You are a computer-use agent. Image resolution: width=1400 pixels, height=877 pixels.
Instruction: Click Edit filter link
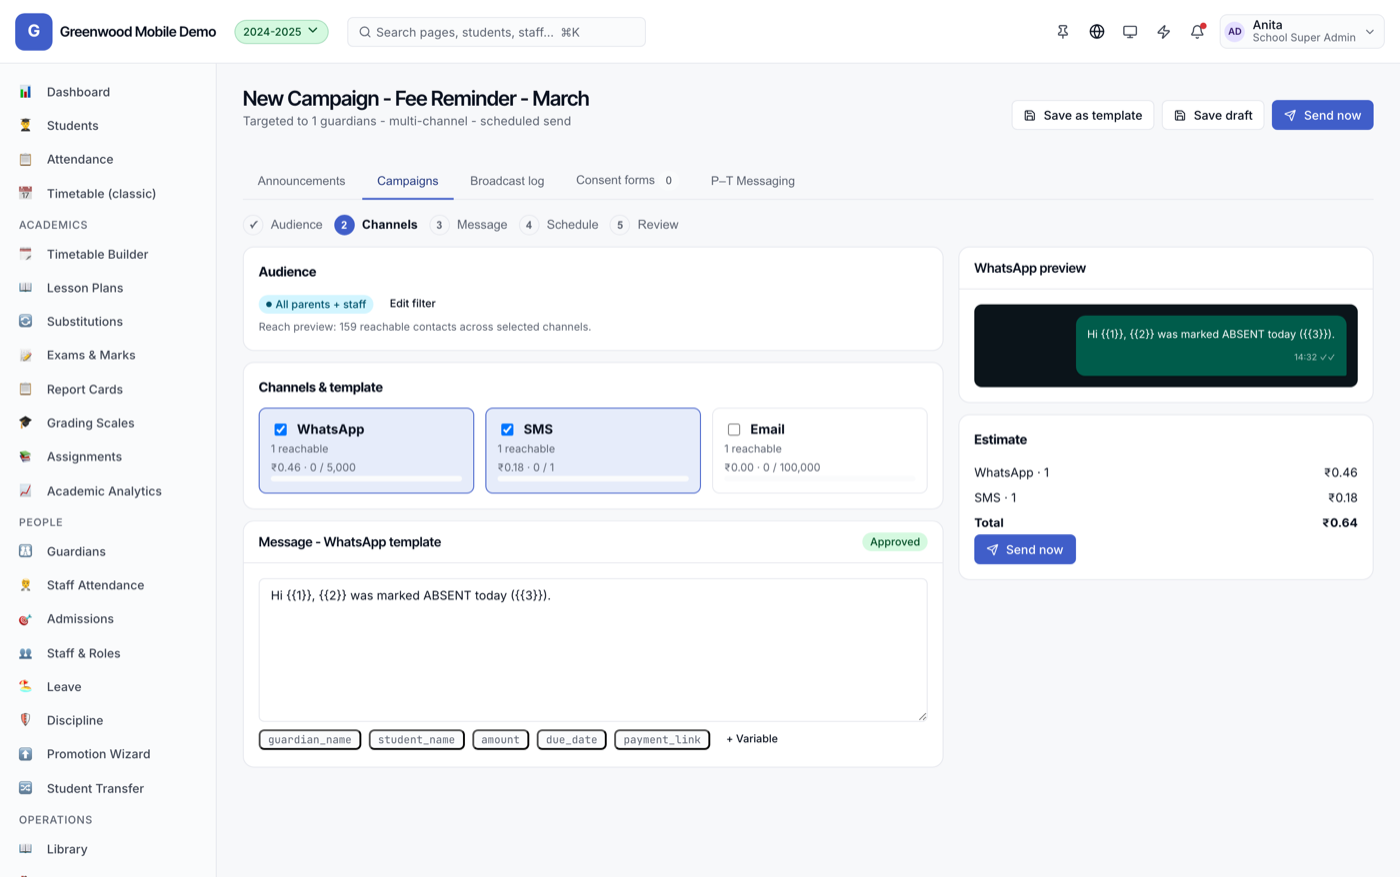click(412, 304)
